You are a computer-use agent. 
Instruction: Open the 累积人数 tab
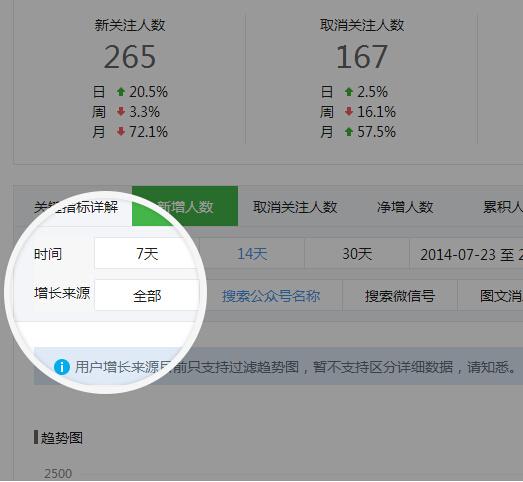pos(502,207)
